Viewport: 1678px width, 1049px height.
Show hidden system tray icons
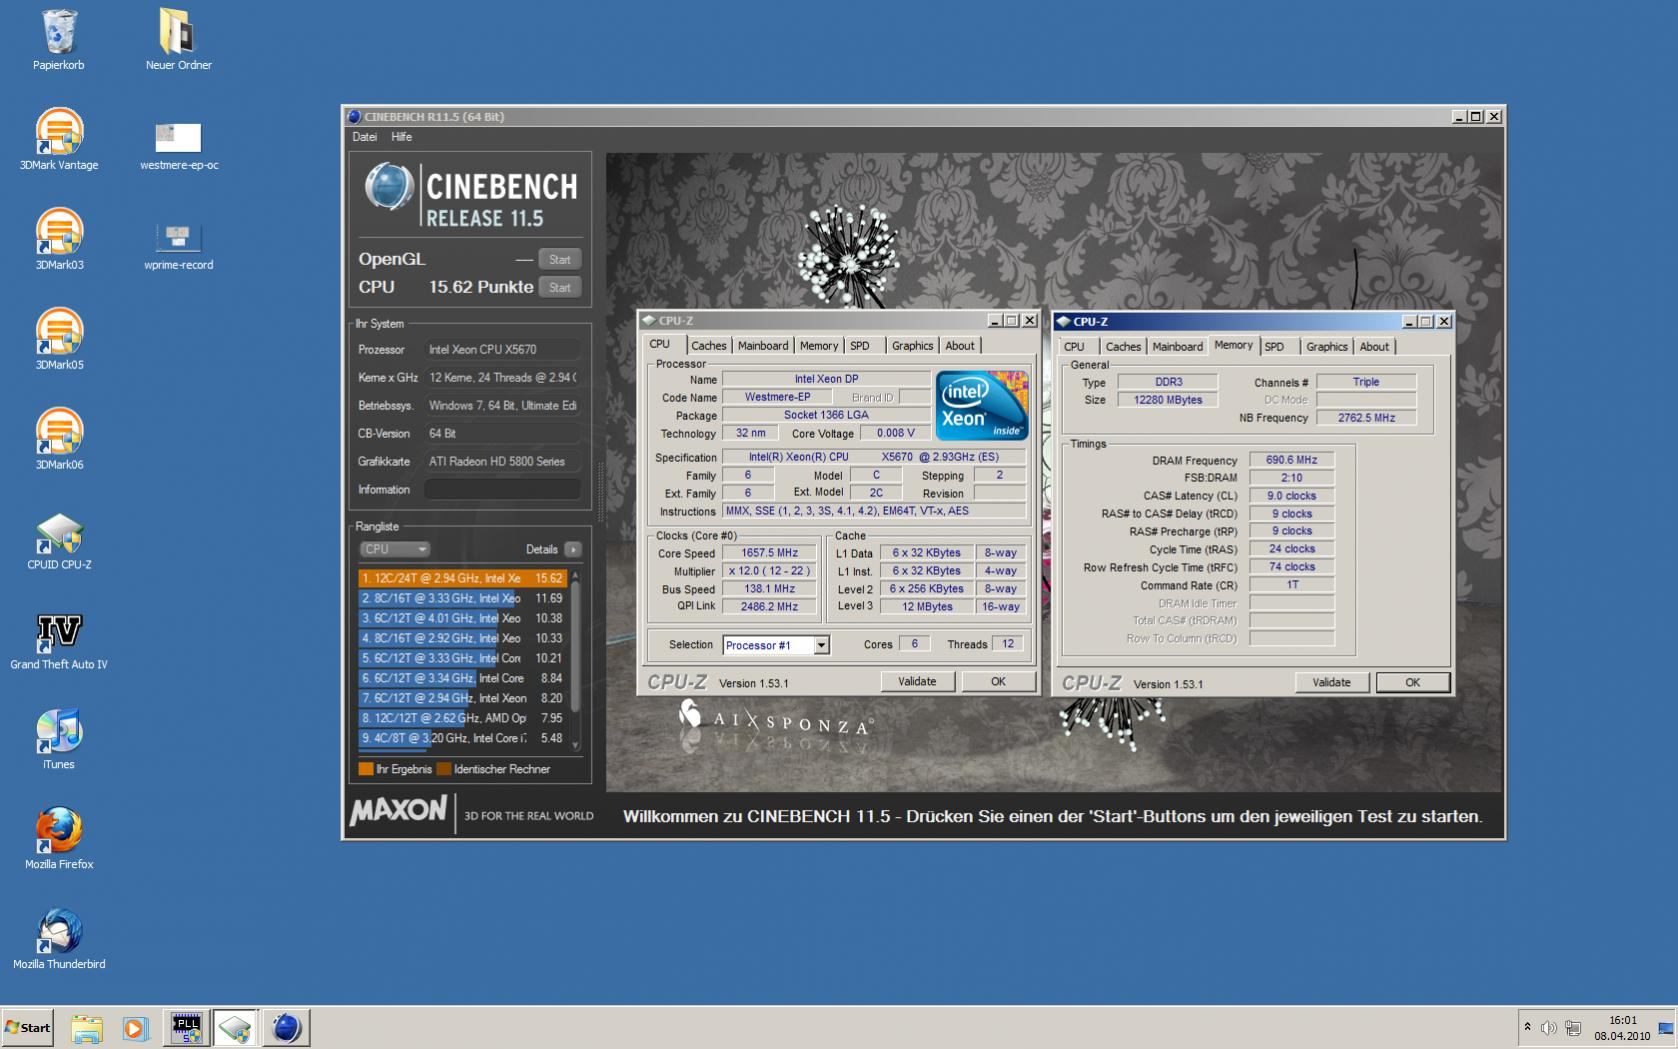coord(1527,1027)
